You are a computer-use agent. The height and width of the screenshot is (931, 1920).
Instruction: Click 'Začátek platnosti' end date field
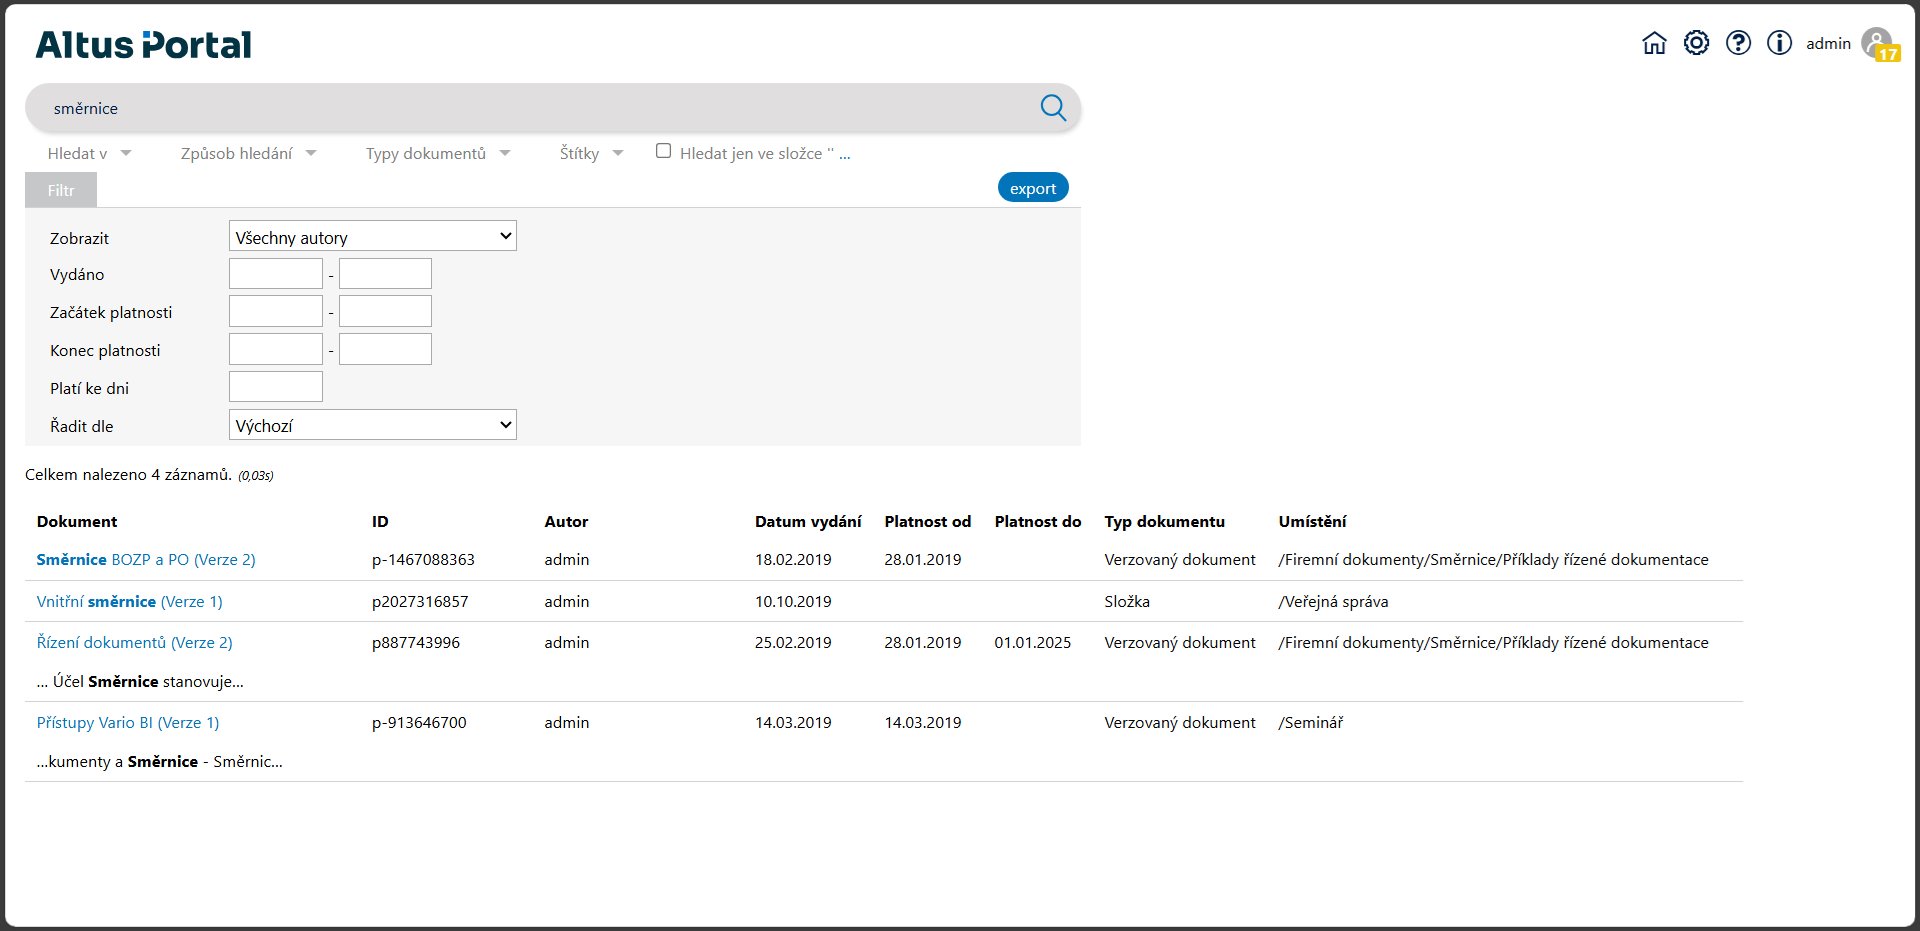pyautogui.click(x=385, y=311)
